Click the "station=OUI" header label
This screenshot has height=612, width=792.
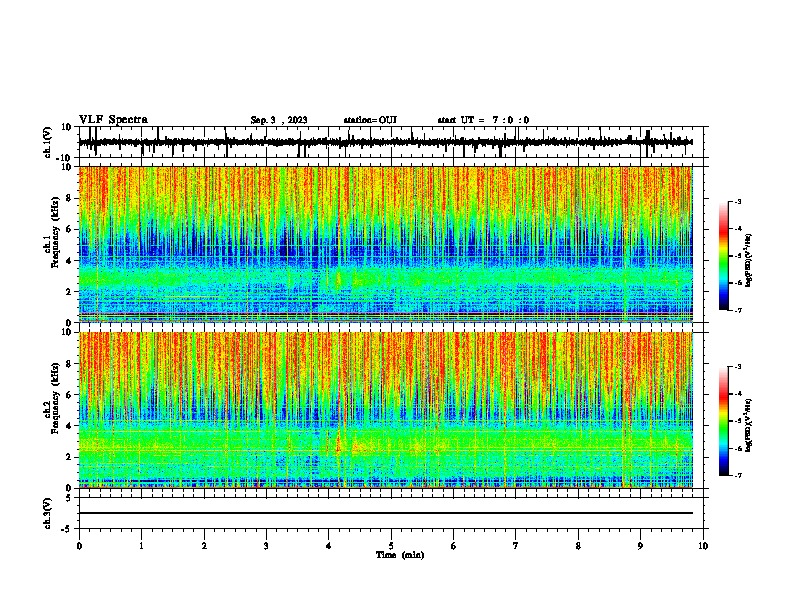point(370,120)
